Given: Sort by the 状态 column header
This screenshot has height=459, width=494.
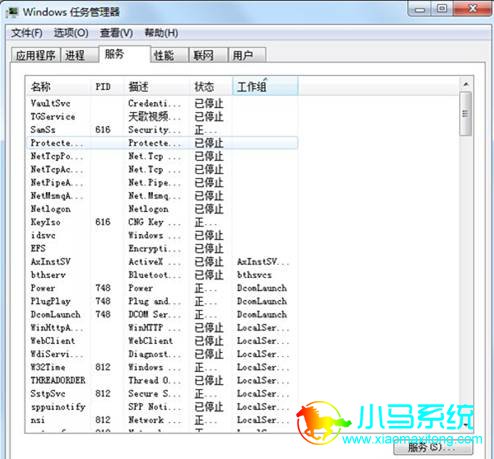Looking at the screenshot, I should pos(211,87).
